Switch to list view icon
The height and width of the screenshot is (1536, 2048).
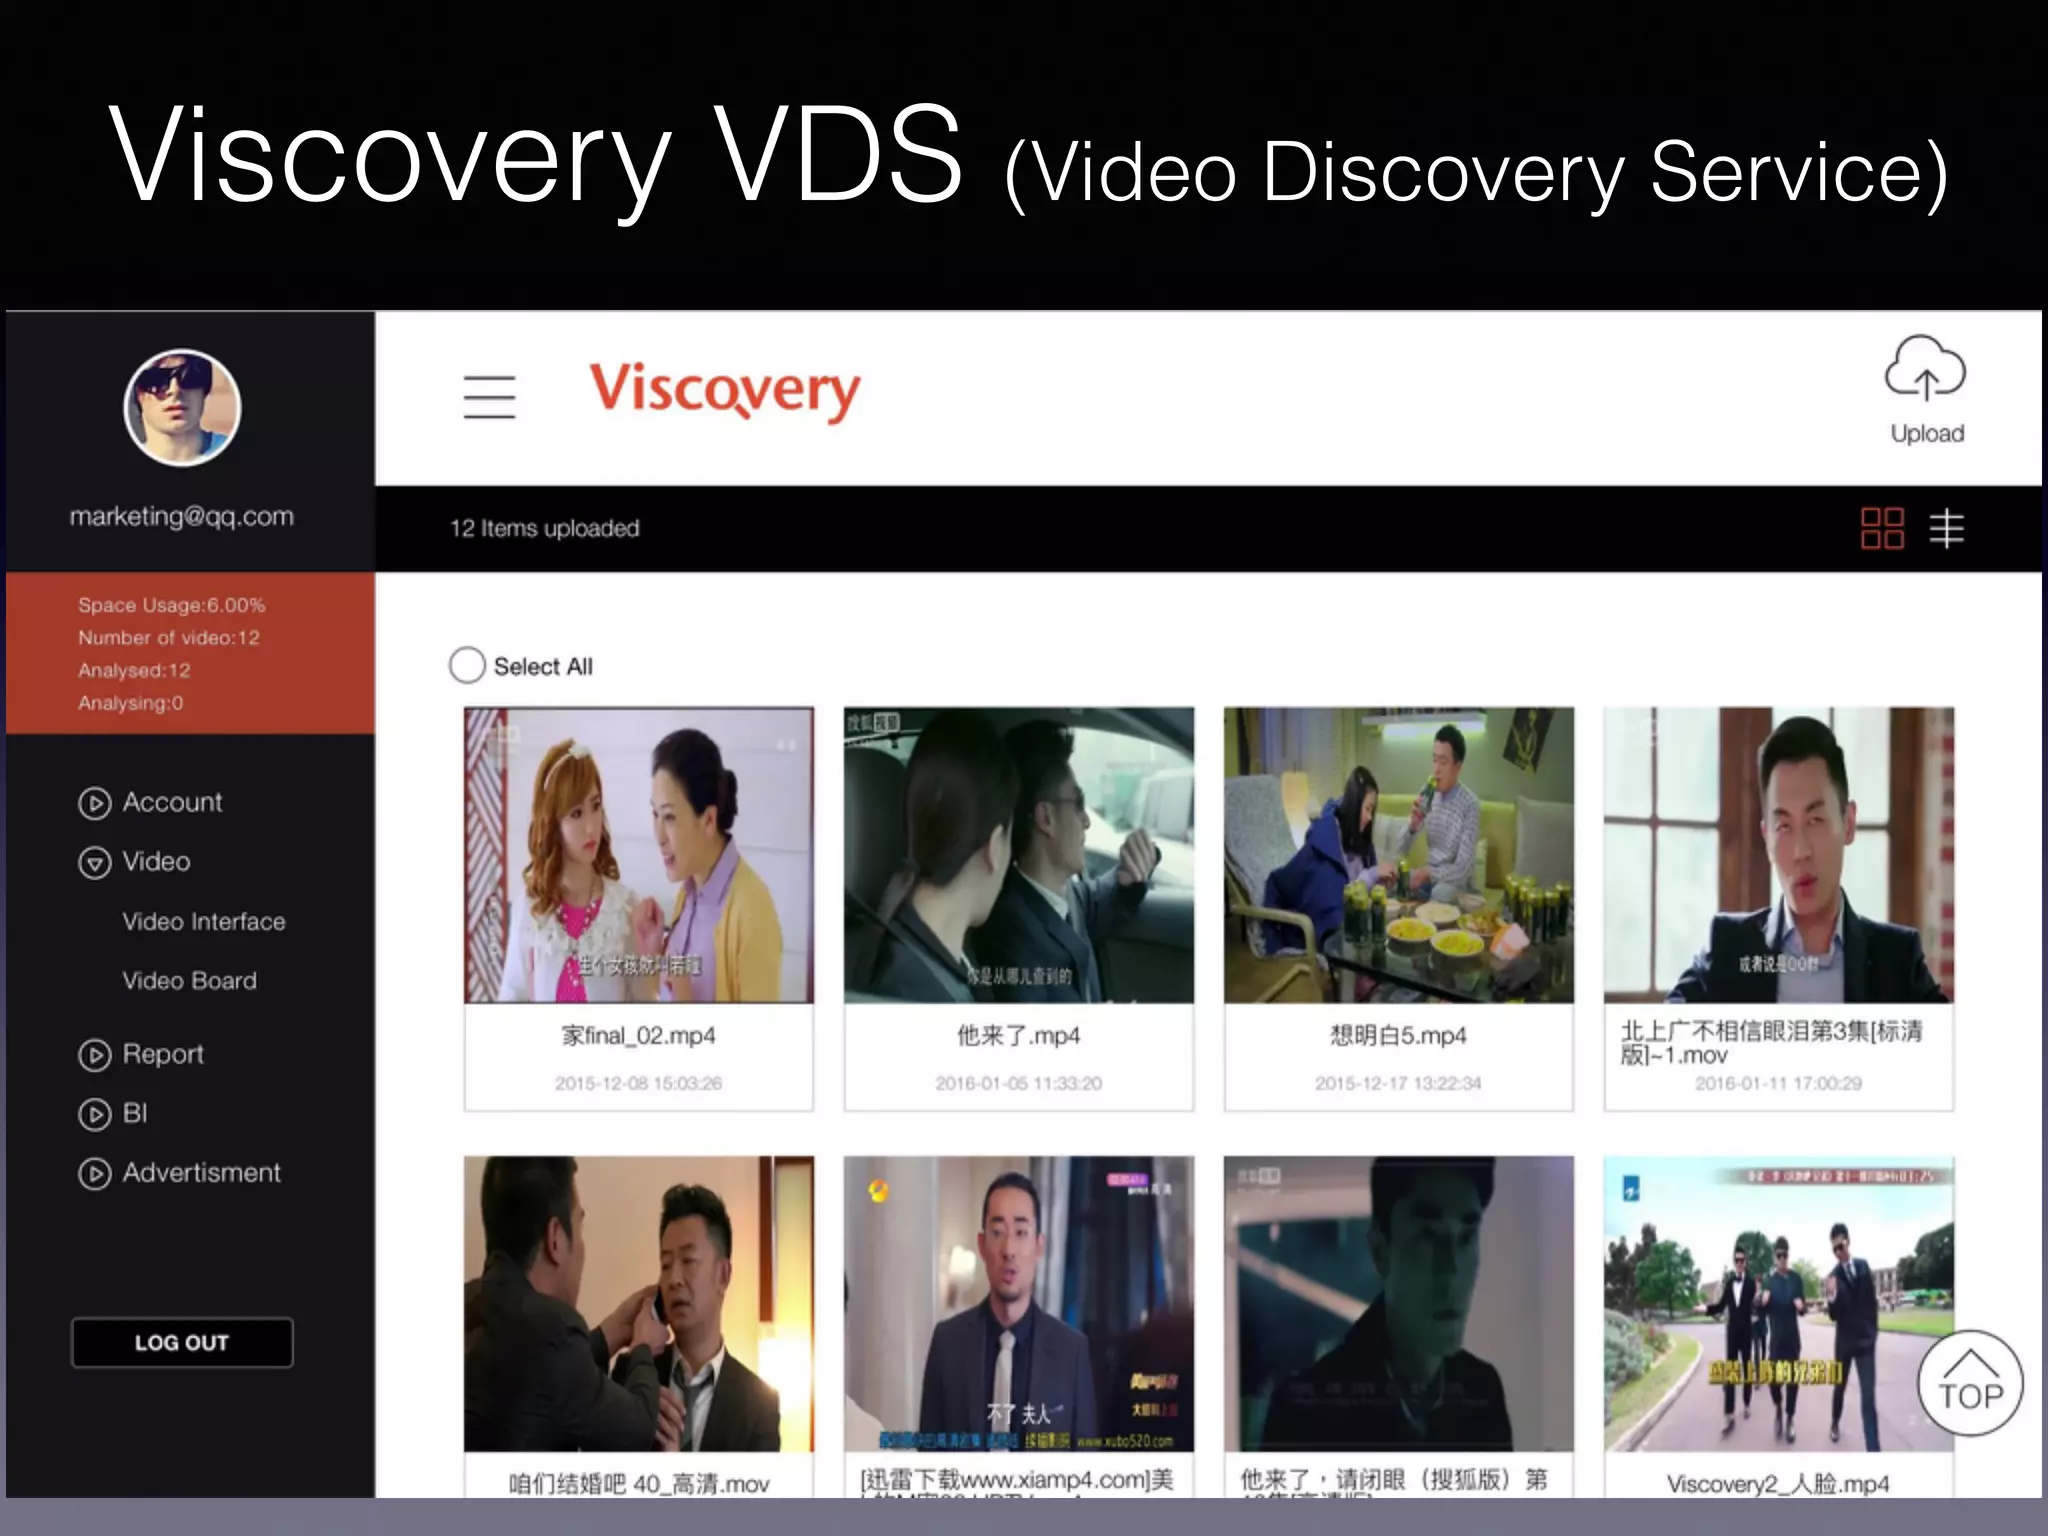coord(1946,528)
